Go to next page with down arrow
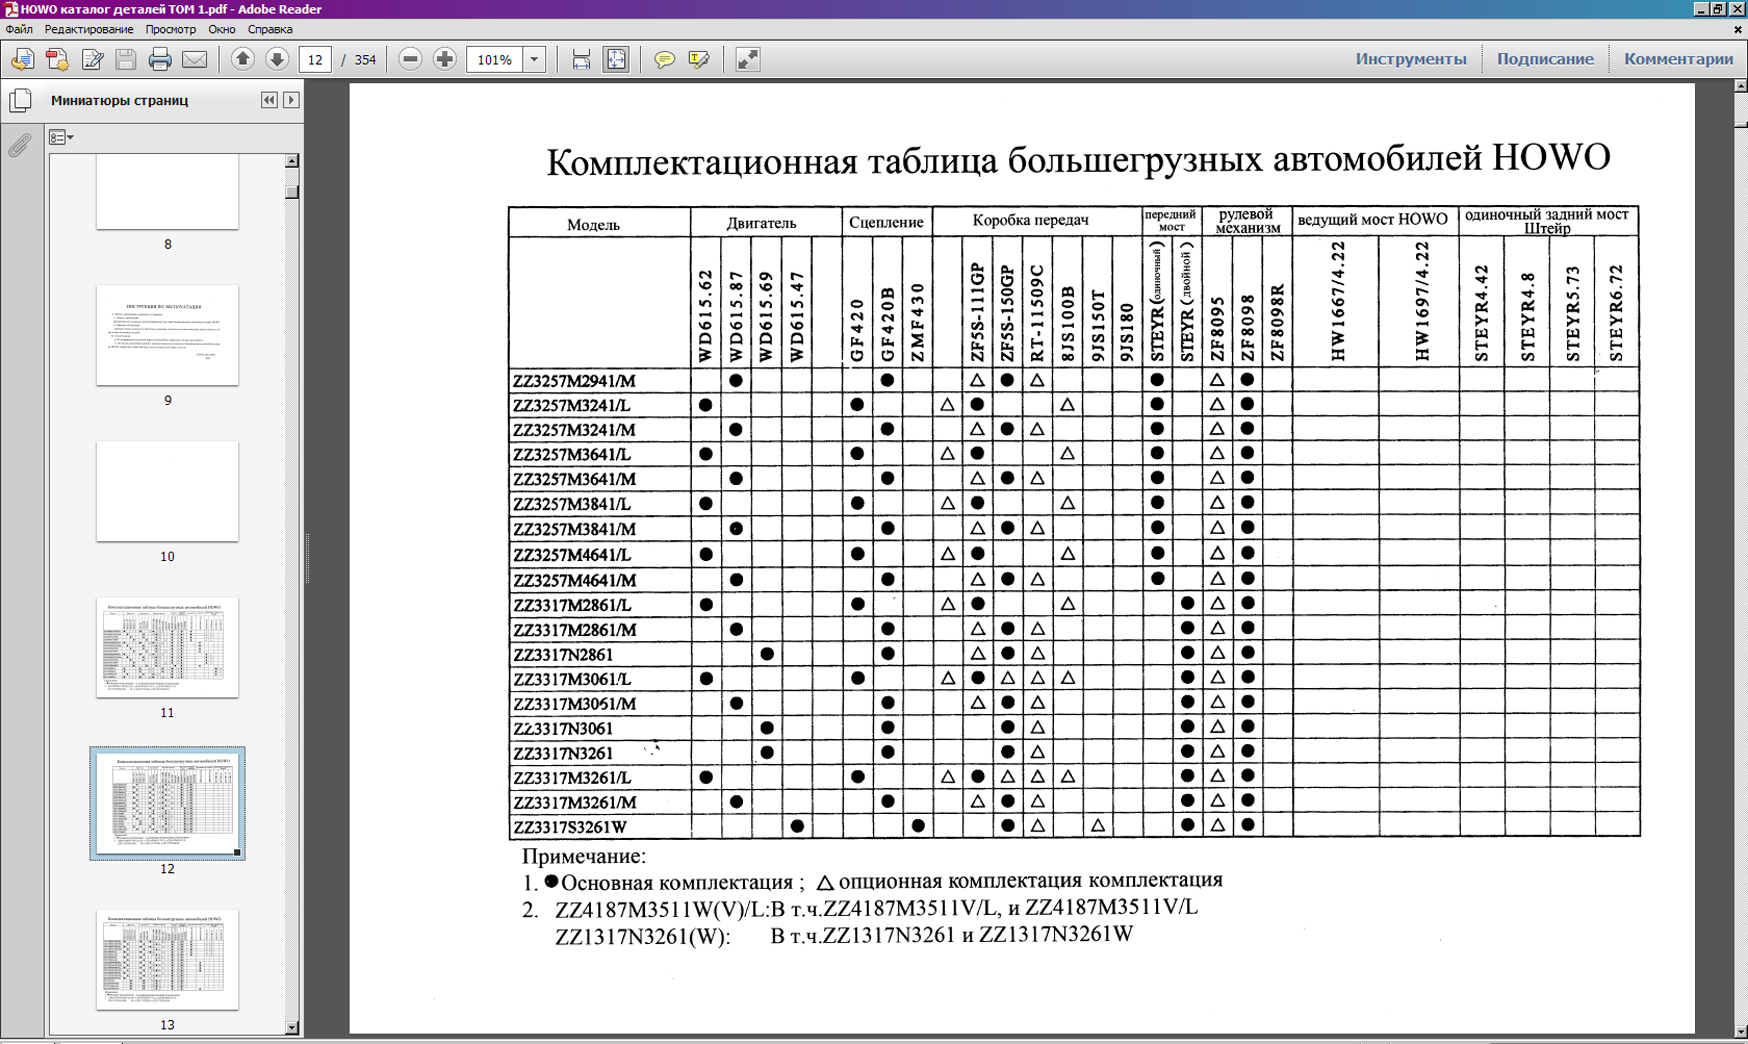Screen dimensions: 1748x1044 tap(277, 60)
